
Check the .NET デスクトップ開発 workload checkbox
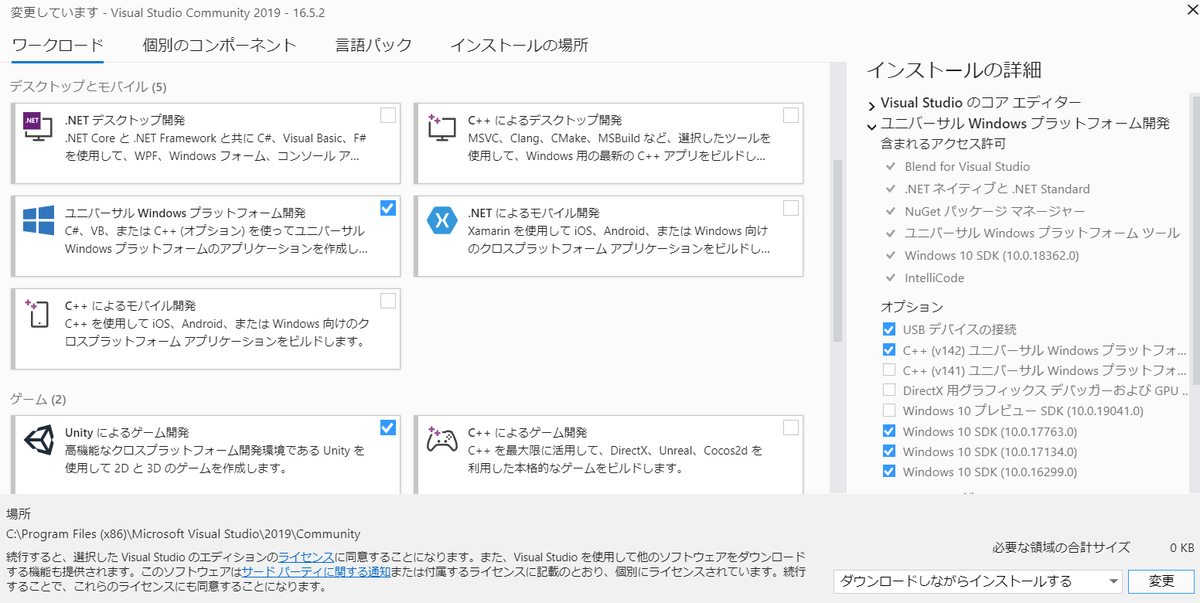pos(388,115)
